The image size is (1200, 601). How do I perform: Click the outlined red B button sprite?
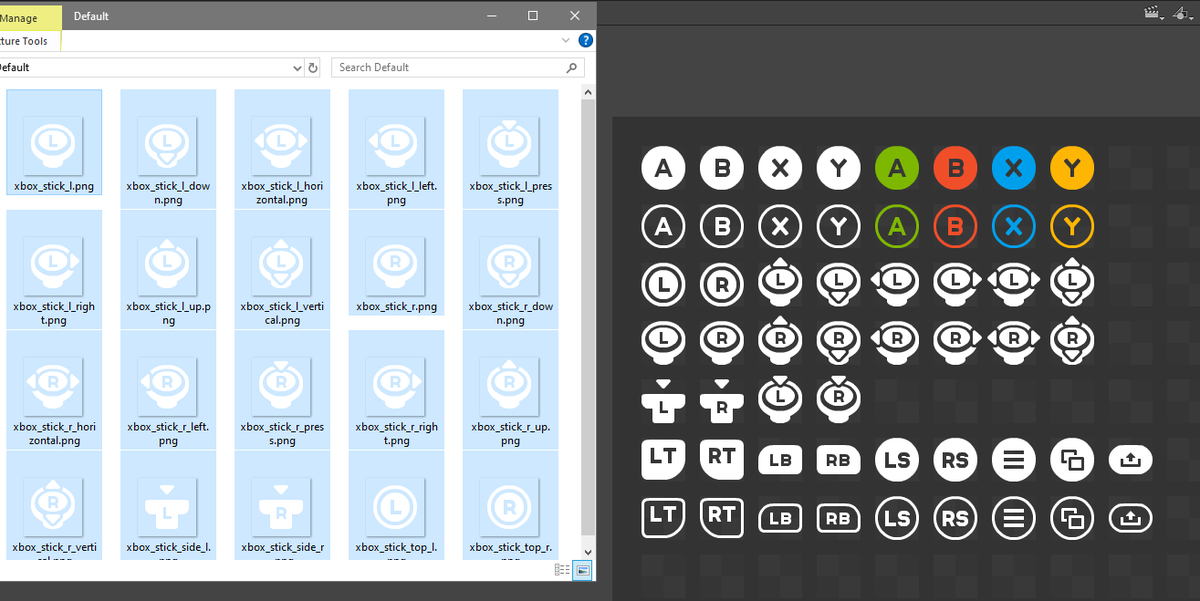(955, 227)
